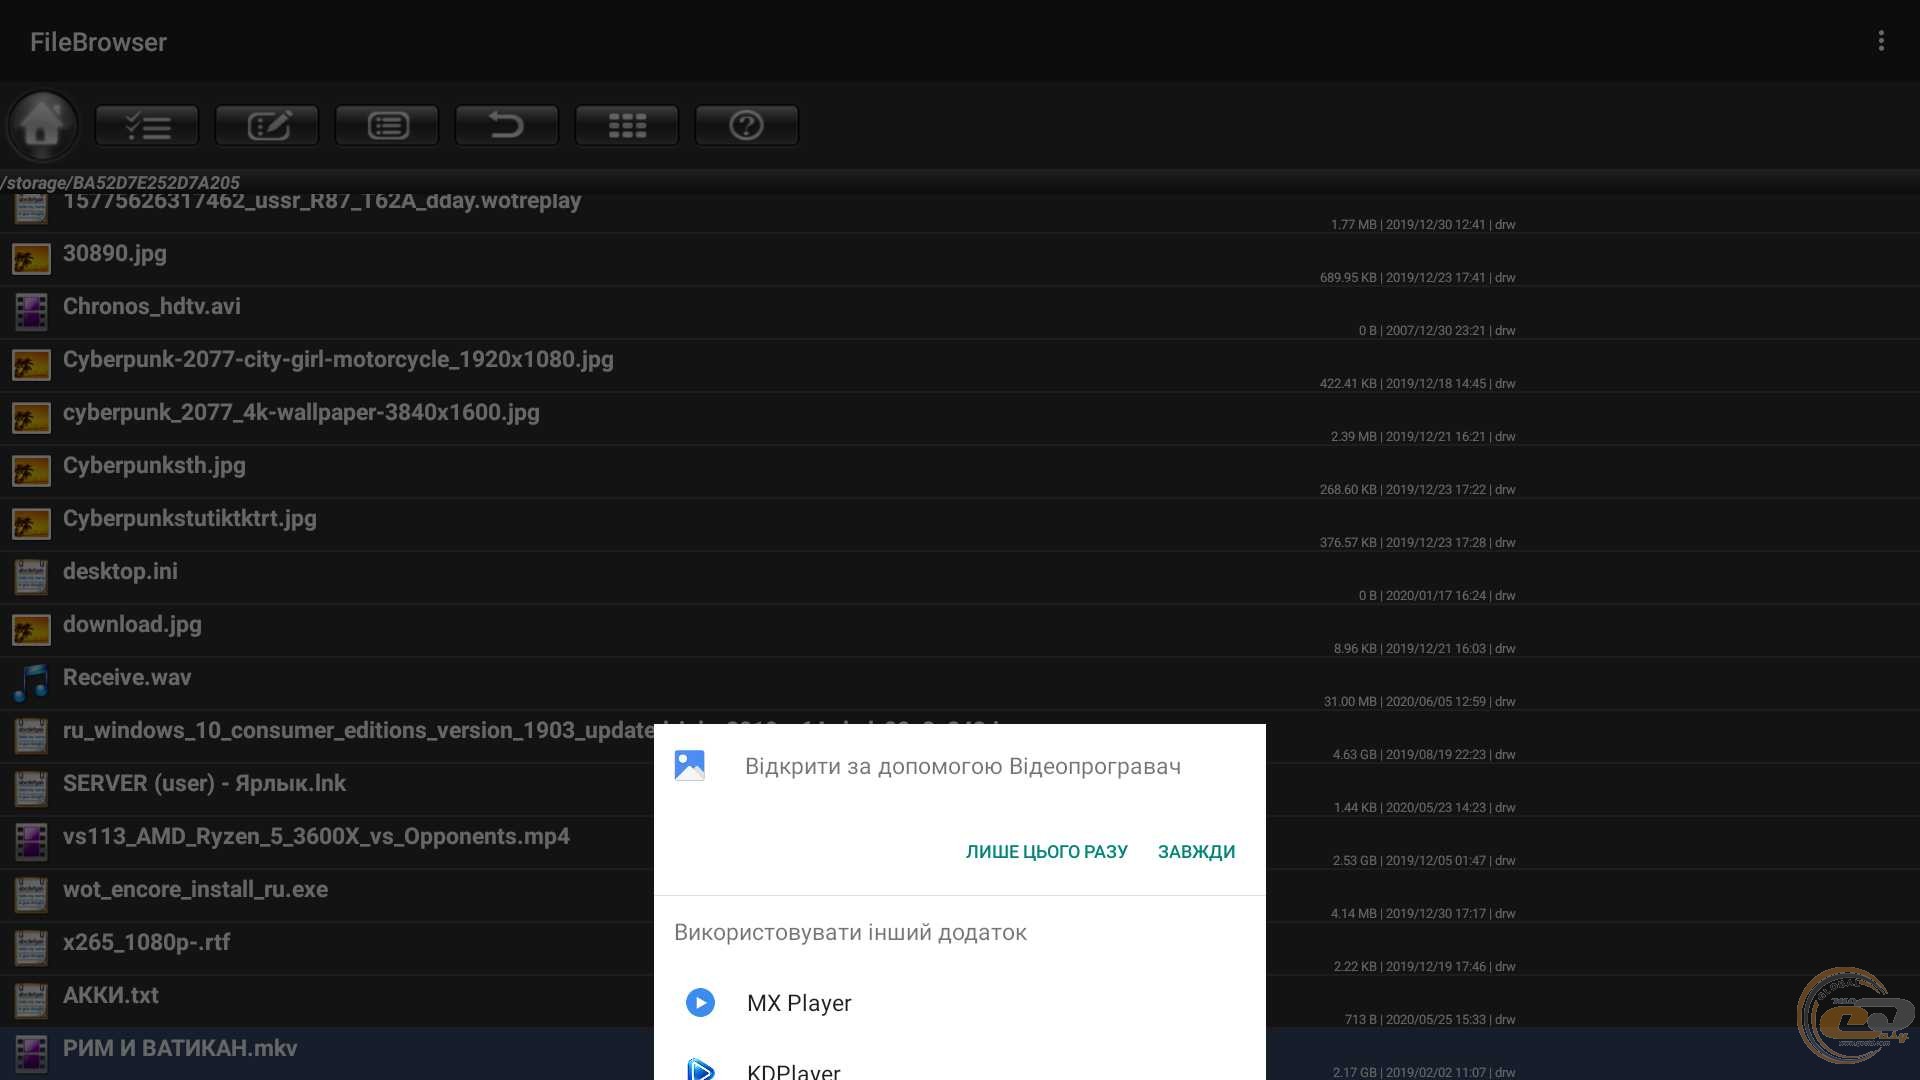Switch to grid view toolbar button
This screenshot has height=1080, width=1920.
tap(627, 125)
